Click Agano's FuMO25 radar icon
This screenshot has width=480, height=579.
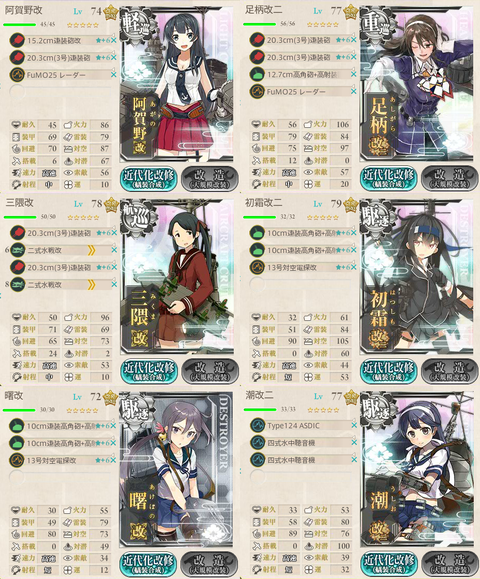(x=17, y=75)
